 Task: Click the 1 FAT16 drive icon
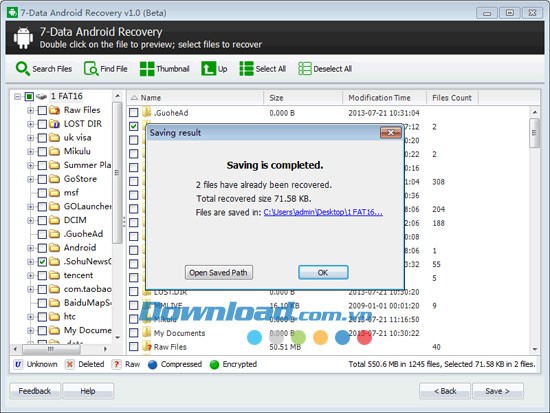pos(41,96)
